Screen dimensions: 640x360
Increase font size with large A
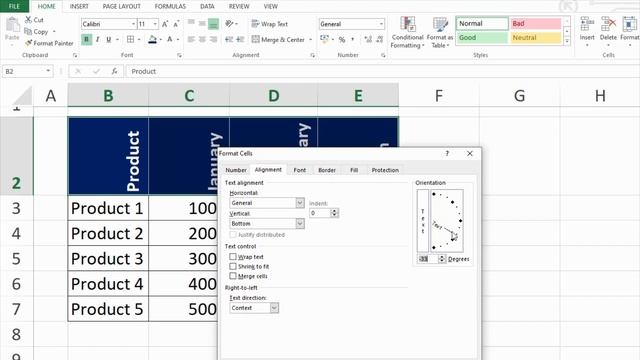point(165,24)
